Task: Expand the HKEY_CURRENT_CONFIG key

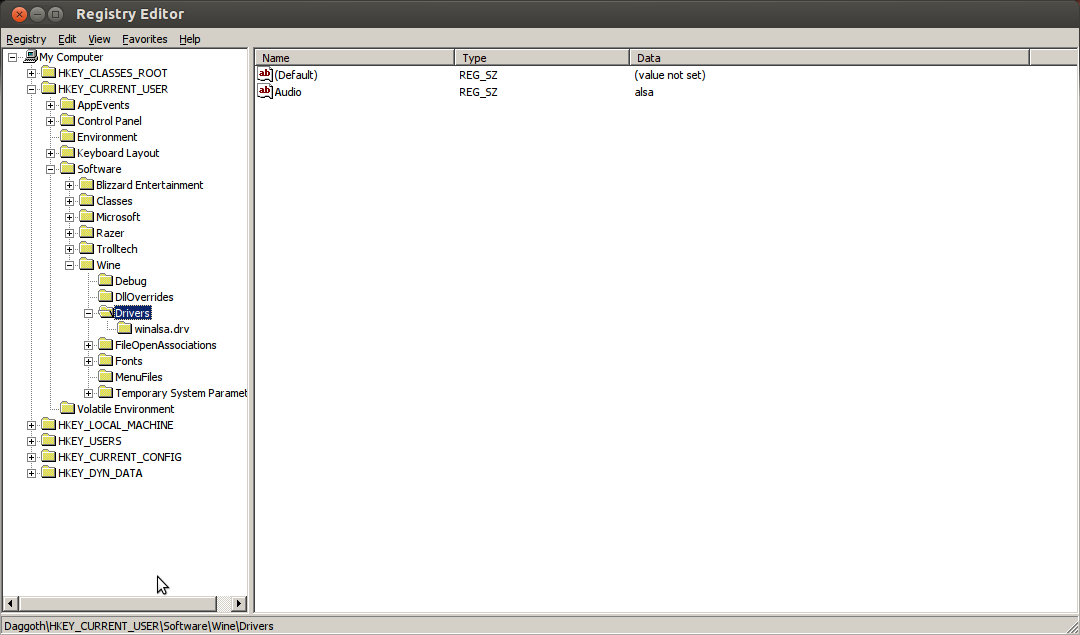Action: [32, 457]
